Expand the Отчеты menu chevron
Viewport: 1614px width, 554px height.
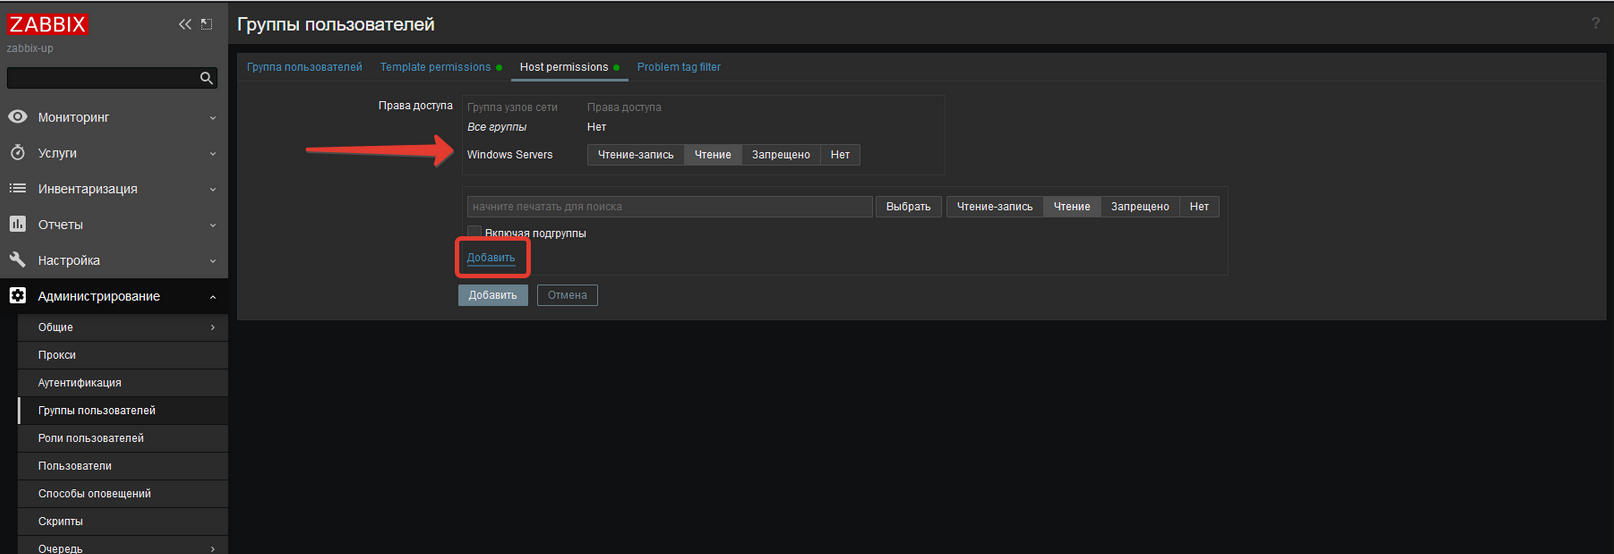click(x=212, y=225)
